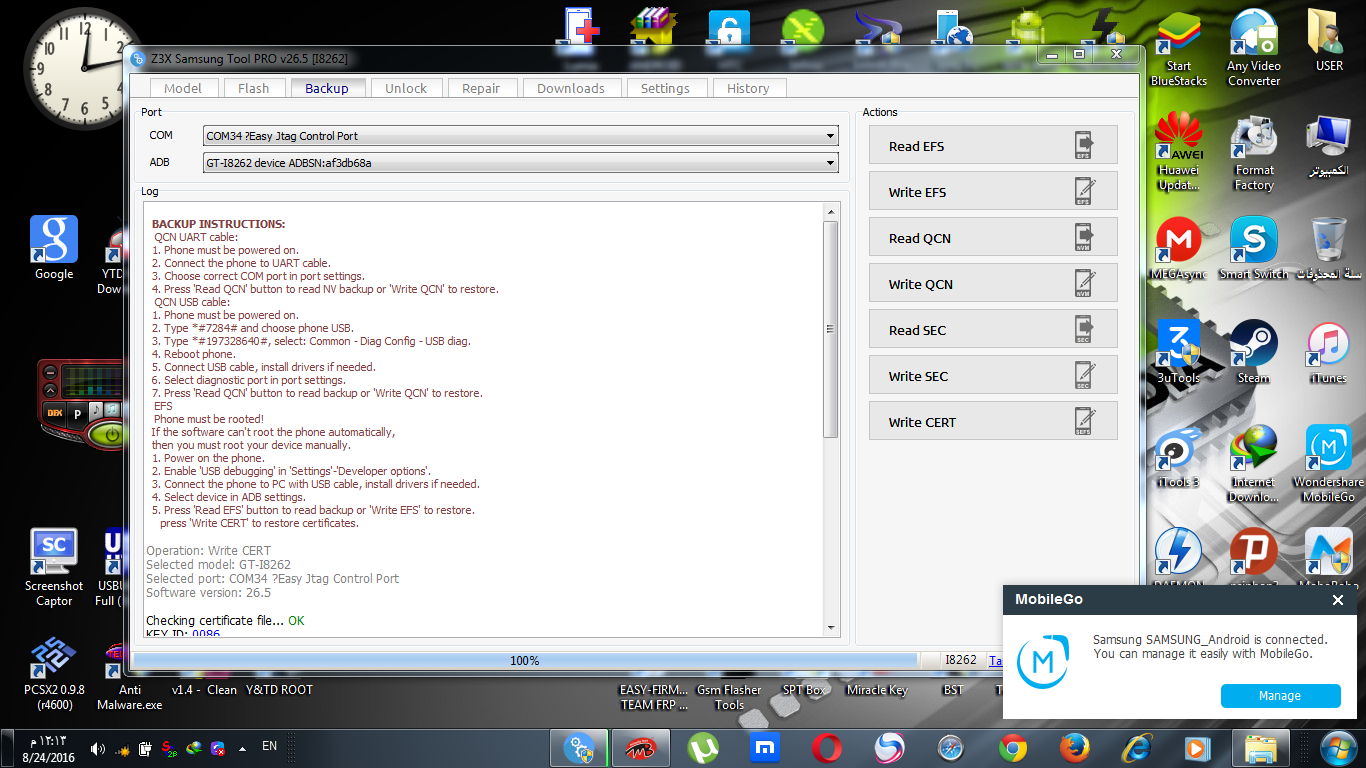Launch 3uTools from the desktop
The width and height of the screenshot is (1366, 768).
[1179, 352]
